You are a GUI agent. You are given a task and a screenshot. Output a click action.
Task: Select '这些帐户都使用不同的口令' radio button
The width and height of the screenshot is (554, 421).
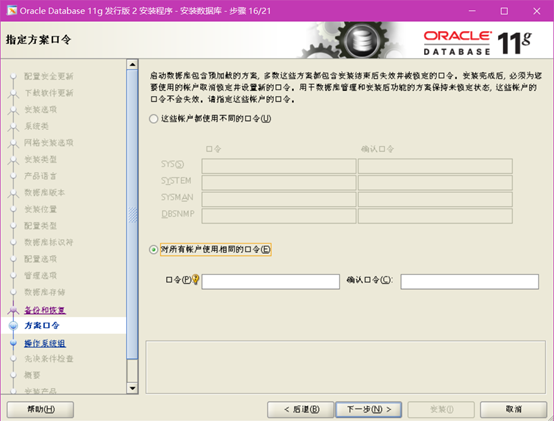(153, 119)
